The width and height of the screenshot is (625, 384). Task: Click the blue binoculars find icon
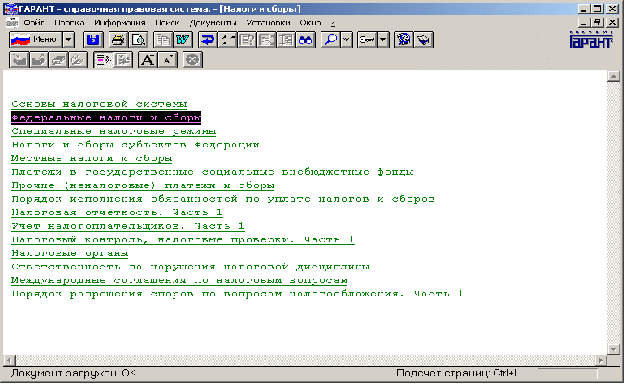pos(306,40)
